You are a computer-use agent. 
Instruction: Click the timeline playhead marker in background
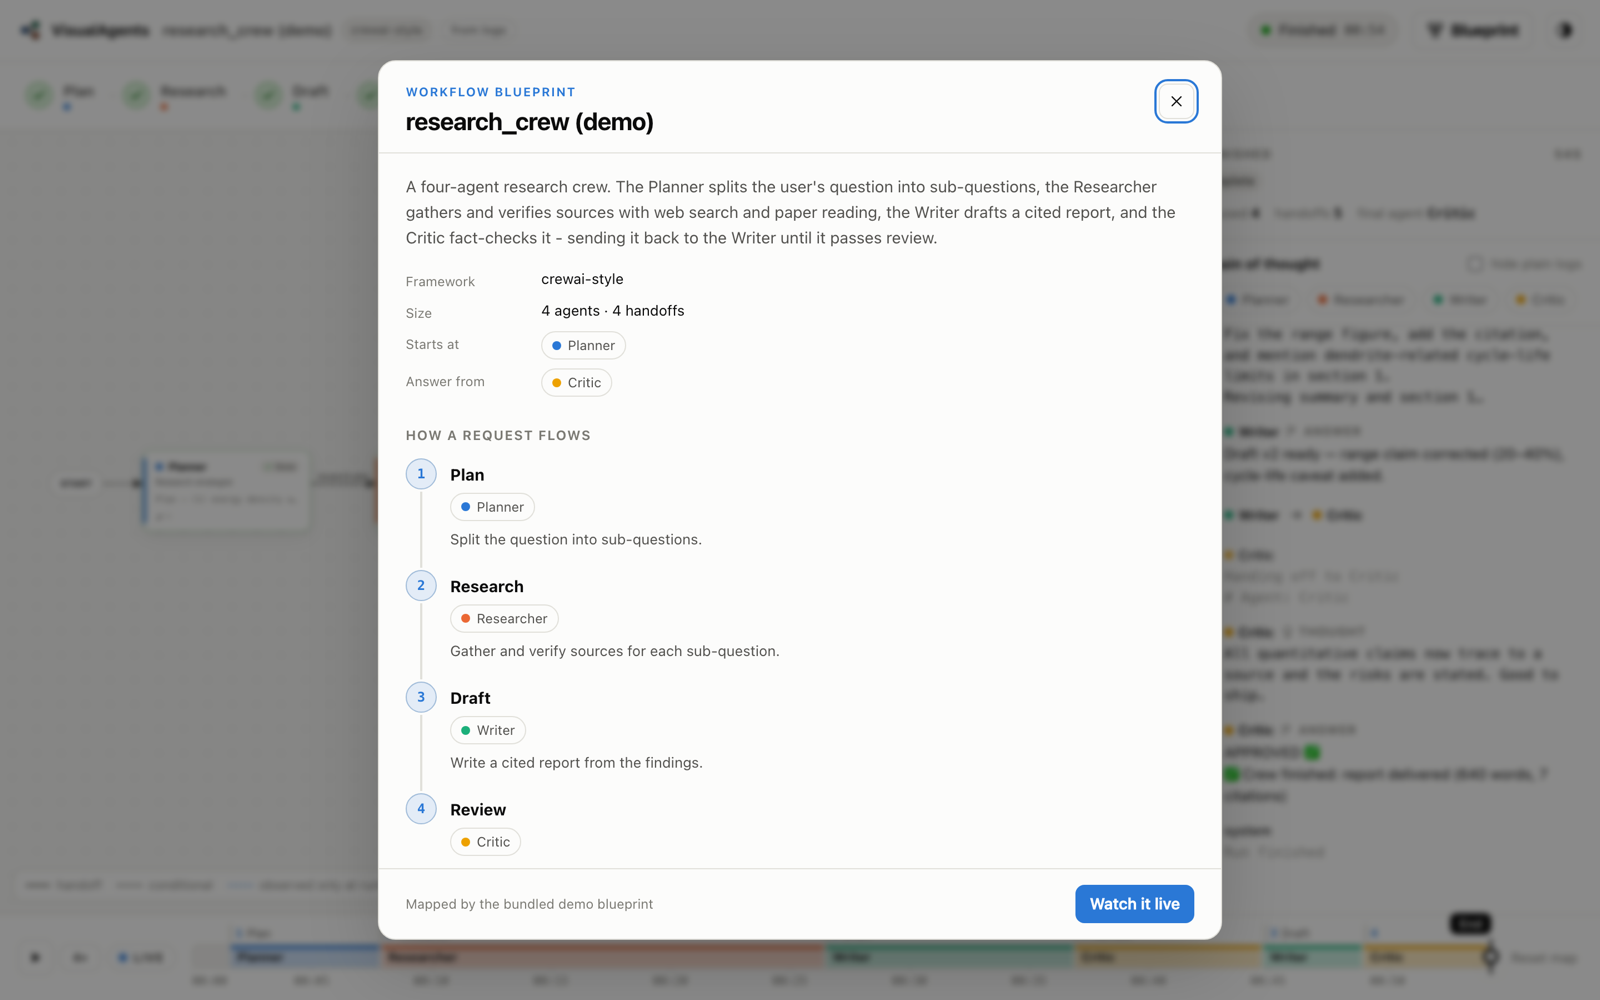(x=1490, y=957)
